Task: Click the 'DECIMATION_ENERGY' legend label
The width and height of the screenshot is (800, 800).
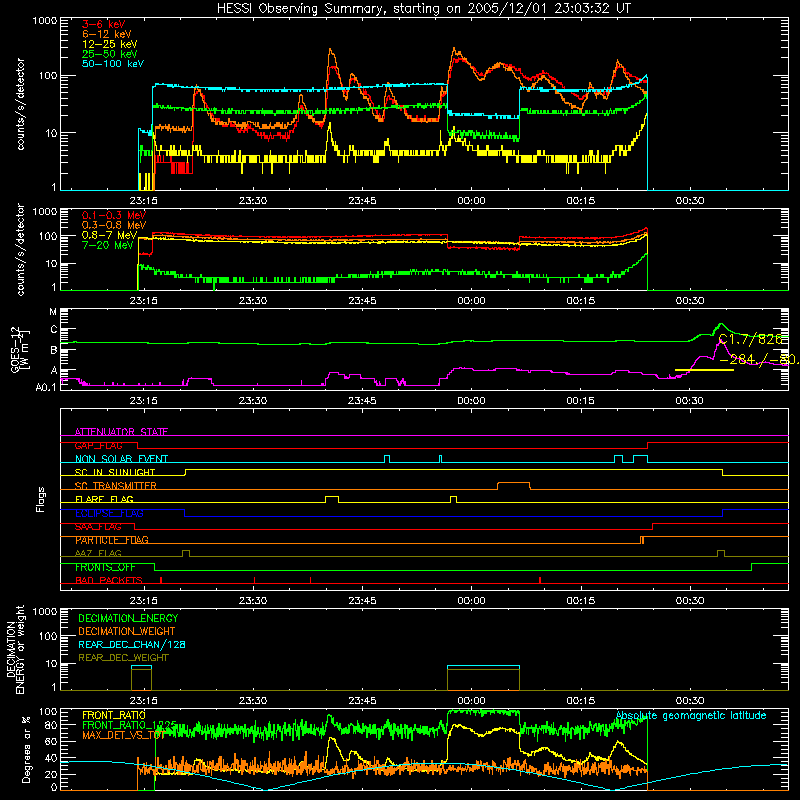Action: click(x=128, y=618)
